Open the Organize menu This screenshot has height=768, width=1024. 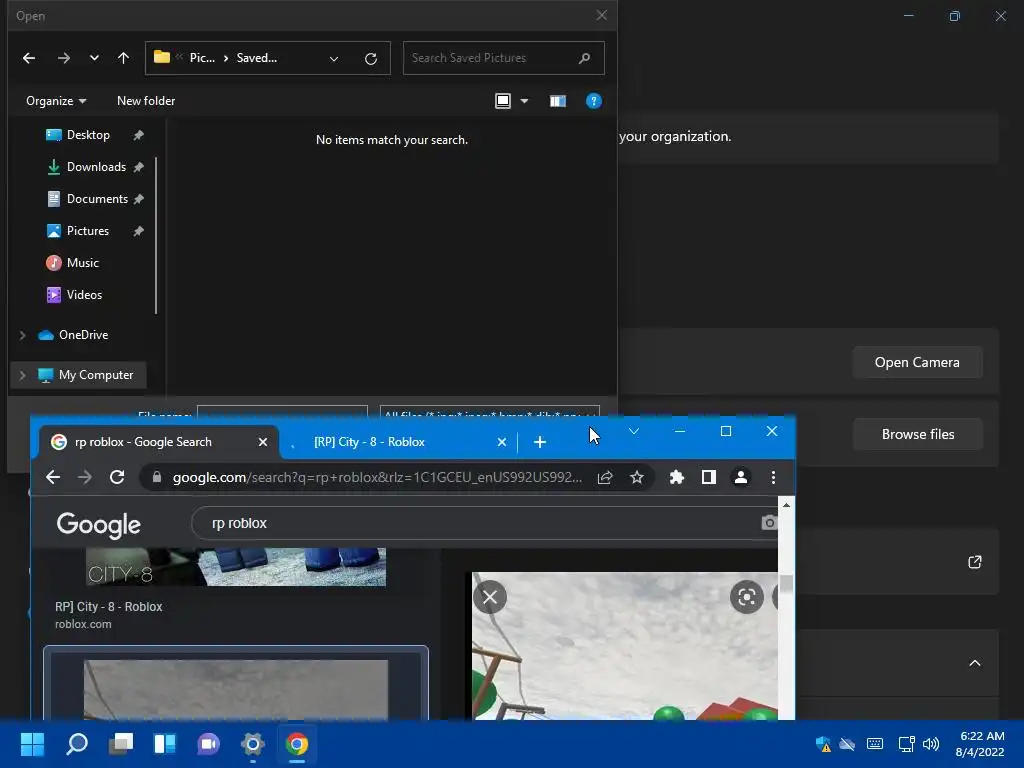click(56, 101)
